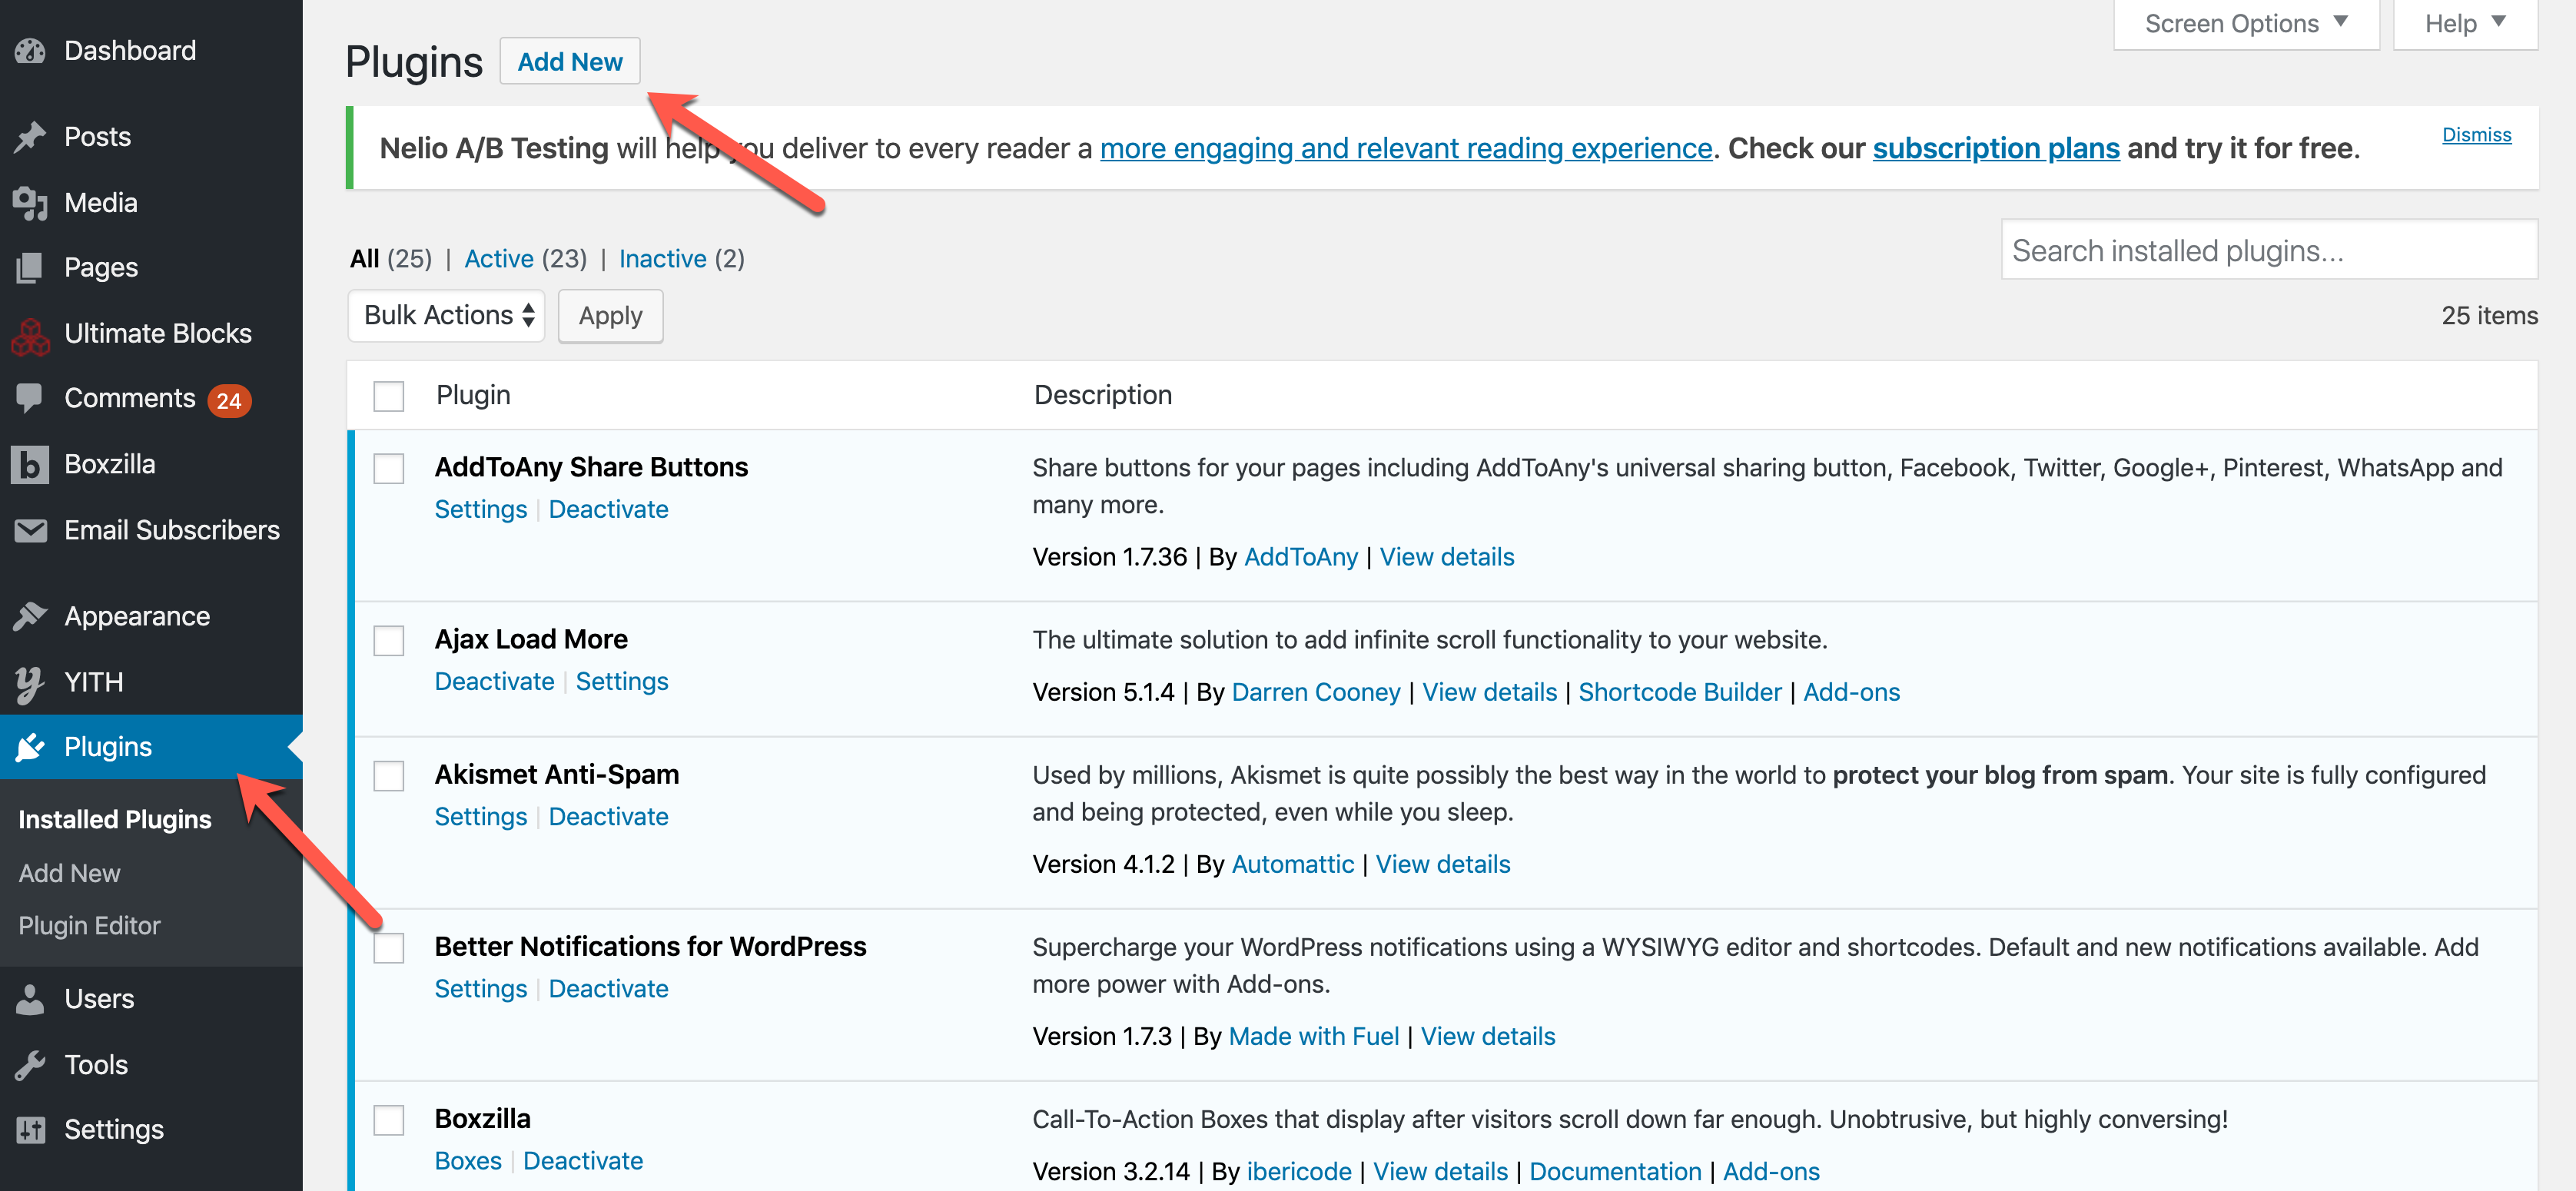View details for Better Notifications for WordPress
Screen dimensions: 2576x1191
click(1487, 1037)
